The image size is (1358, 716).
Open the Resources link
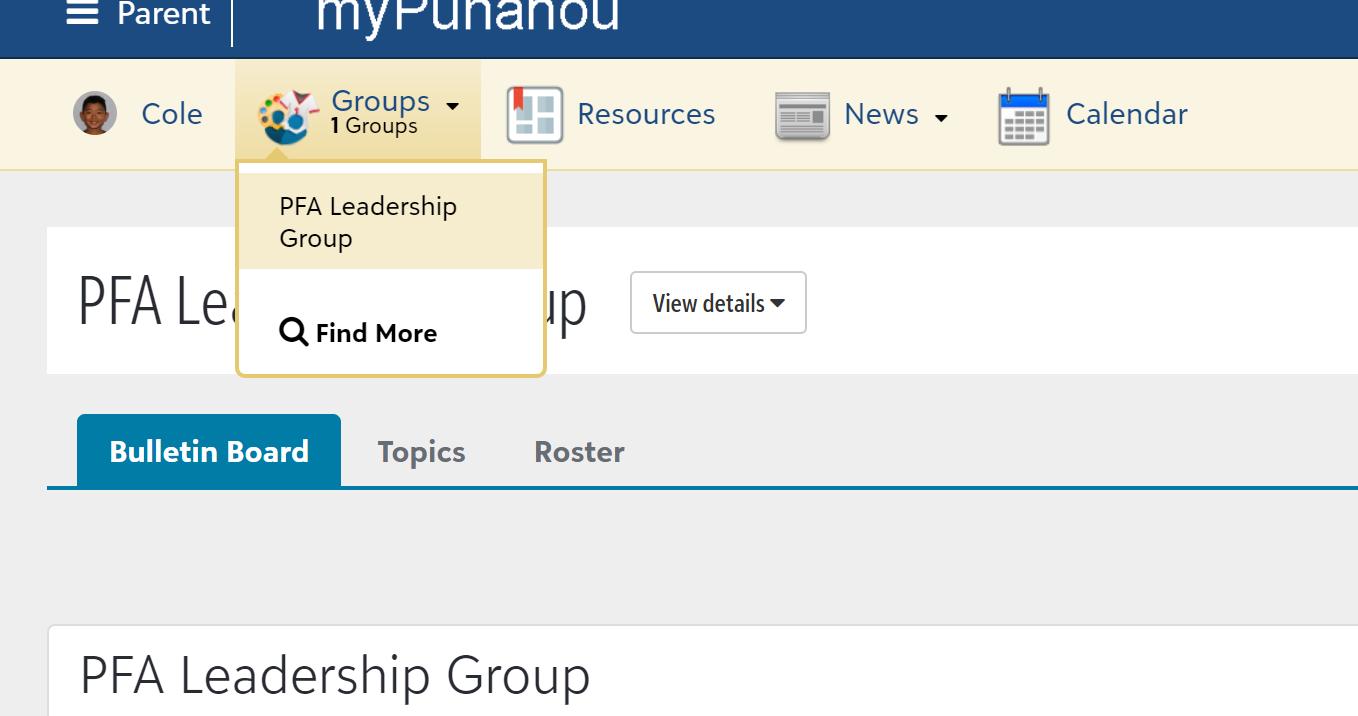(646, 114)
